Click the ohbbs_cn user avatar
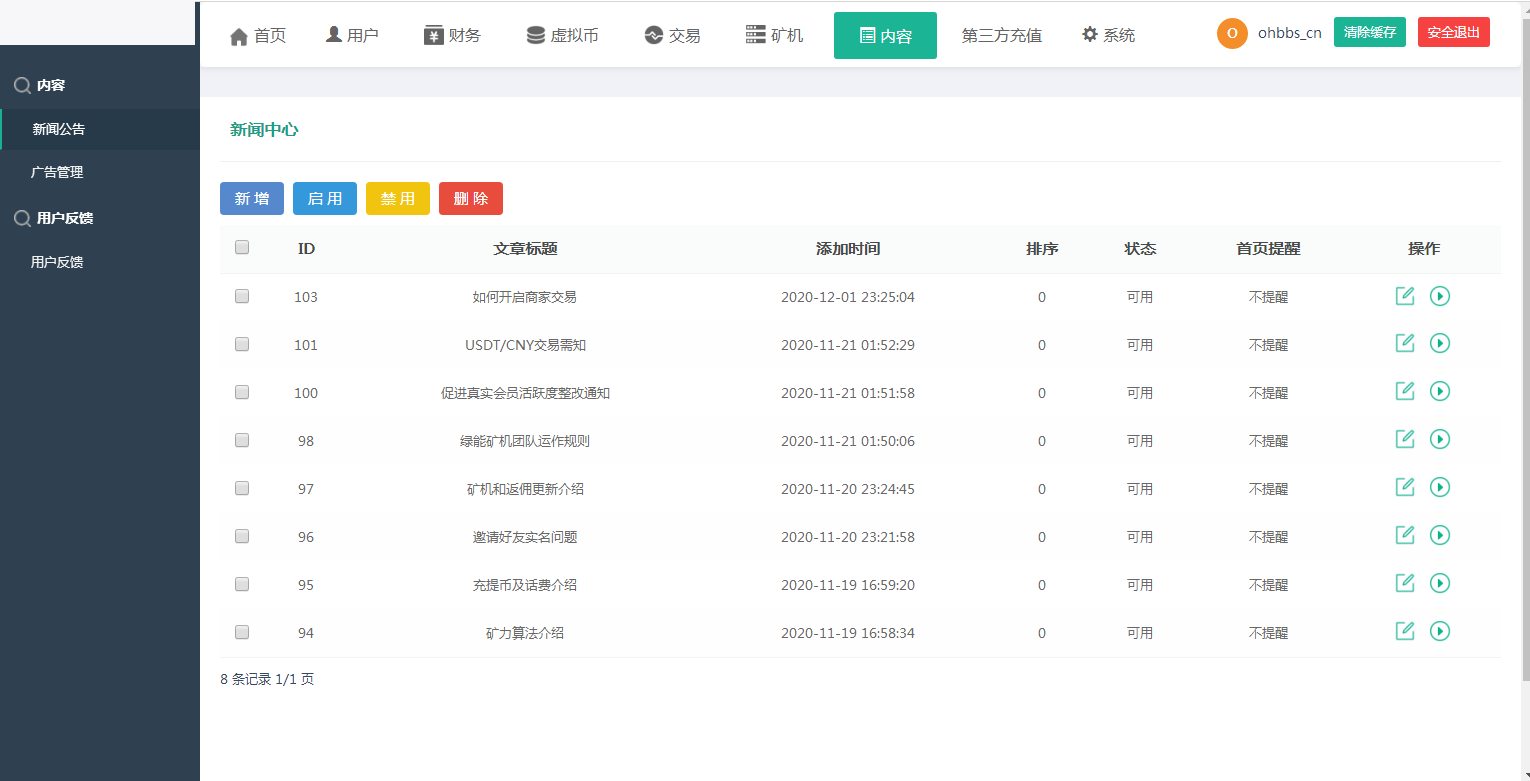The width and height of the screenshot is (1530, 781). pos(1232,33)
